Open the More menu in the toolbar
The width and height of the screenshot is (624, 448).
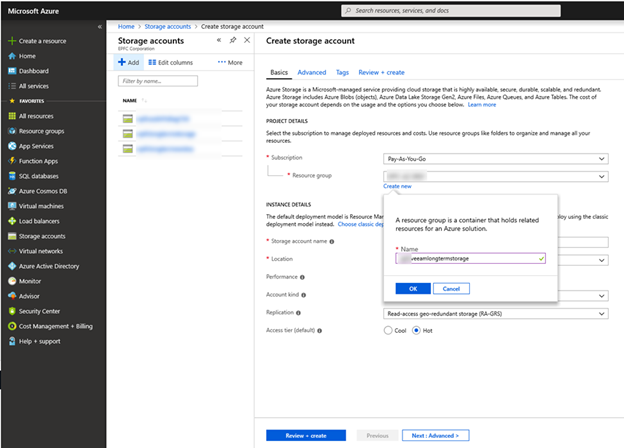(x=230, y=62)
